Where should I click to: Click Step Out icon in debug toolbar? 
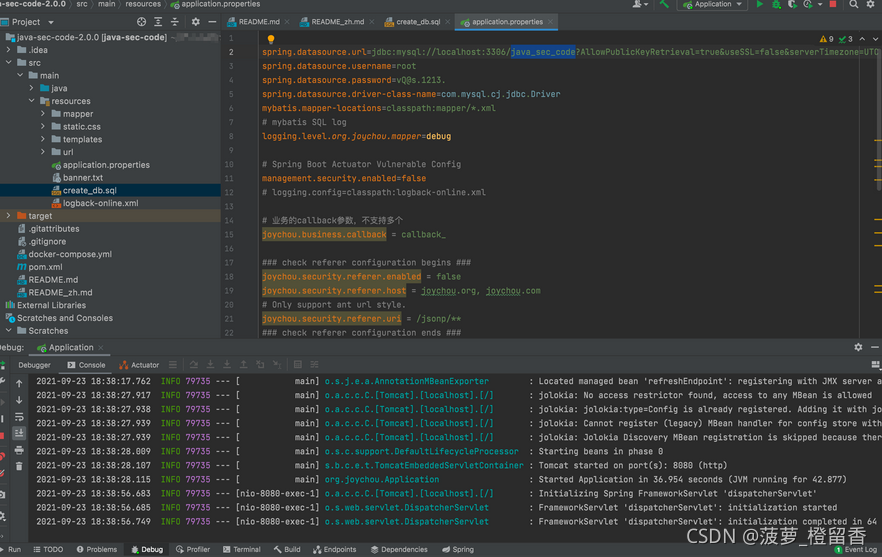tap(244, 365)
